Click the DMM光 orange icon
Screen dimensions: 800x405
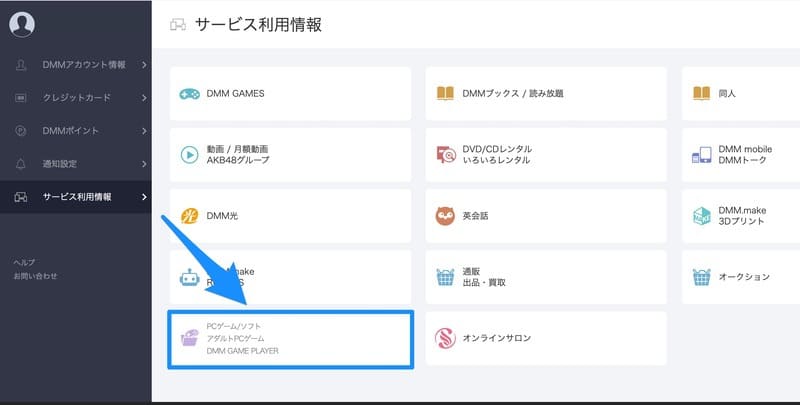click(x=189, y=216)
